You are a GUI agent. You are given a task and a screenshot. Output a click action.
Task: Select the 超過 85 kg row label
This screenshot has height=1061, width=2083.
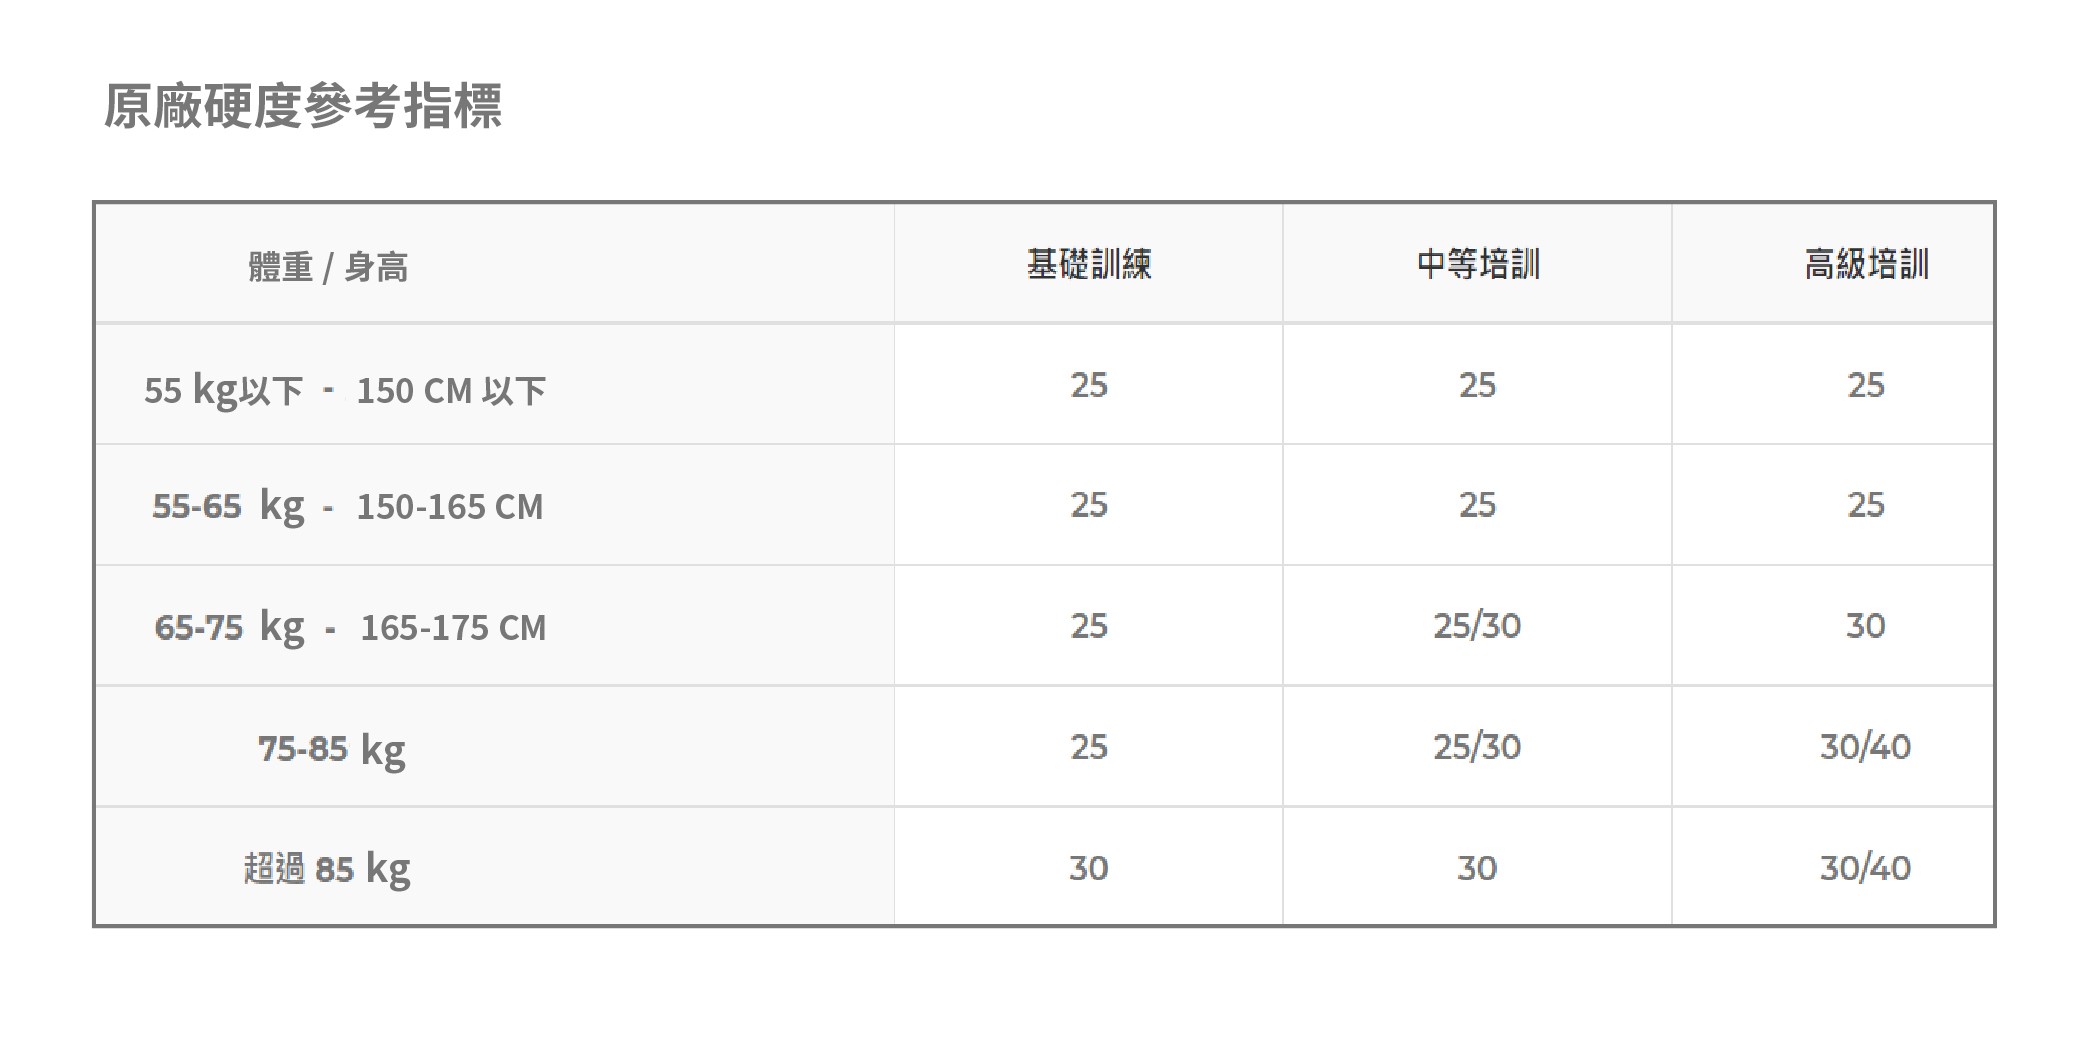point(327,868)
